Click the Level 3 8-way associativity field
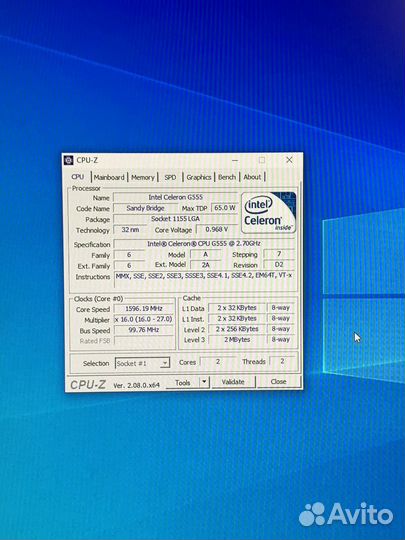The width and height of the screenshot is (405, 540). (x=281, y=340)
